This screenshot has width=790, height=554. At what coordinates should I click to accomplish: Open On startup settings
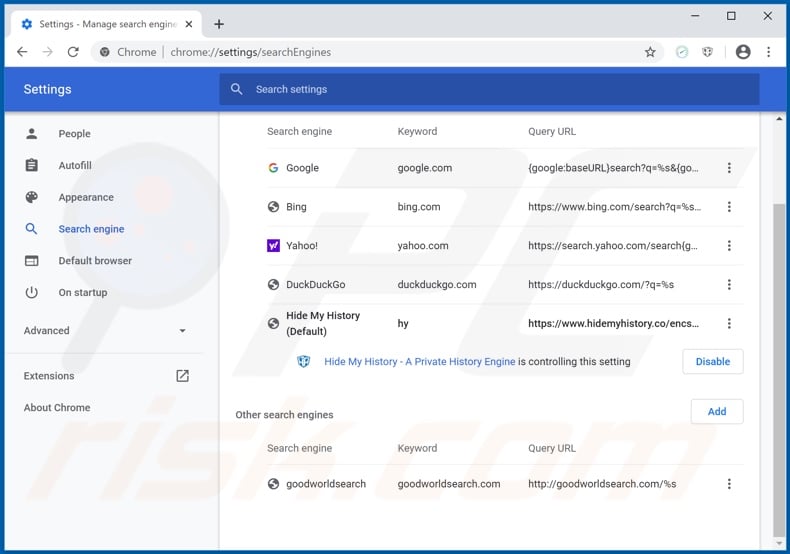pyautogui.click(x=83, y=292)
